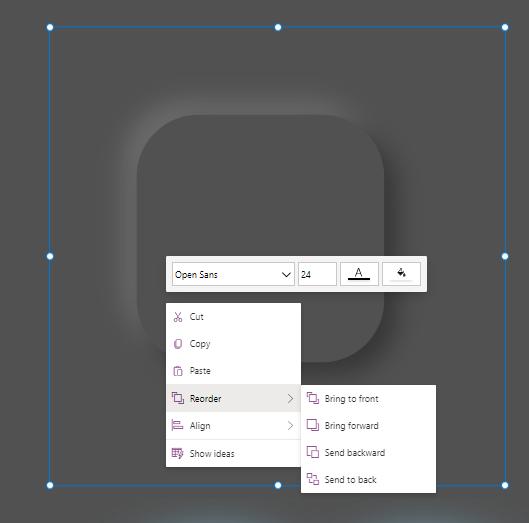This screenshot has height=523, width=529.
Task: Click the top-right selection handle
Action: pos(505,27)
